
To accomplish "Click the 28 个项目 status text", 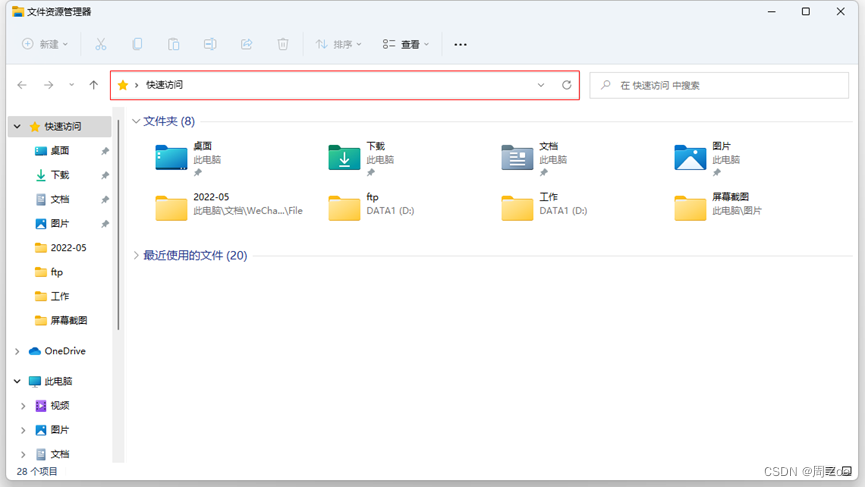I will tap(36, 472).
